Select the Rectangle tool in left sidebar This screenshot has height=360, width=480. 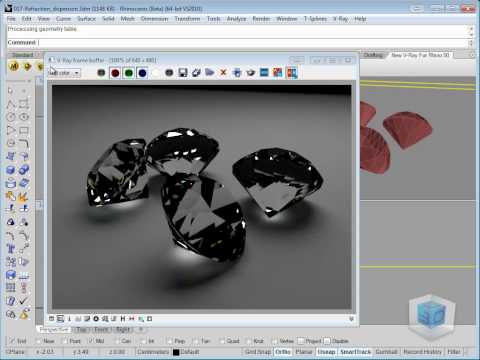(24, 130)
